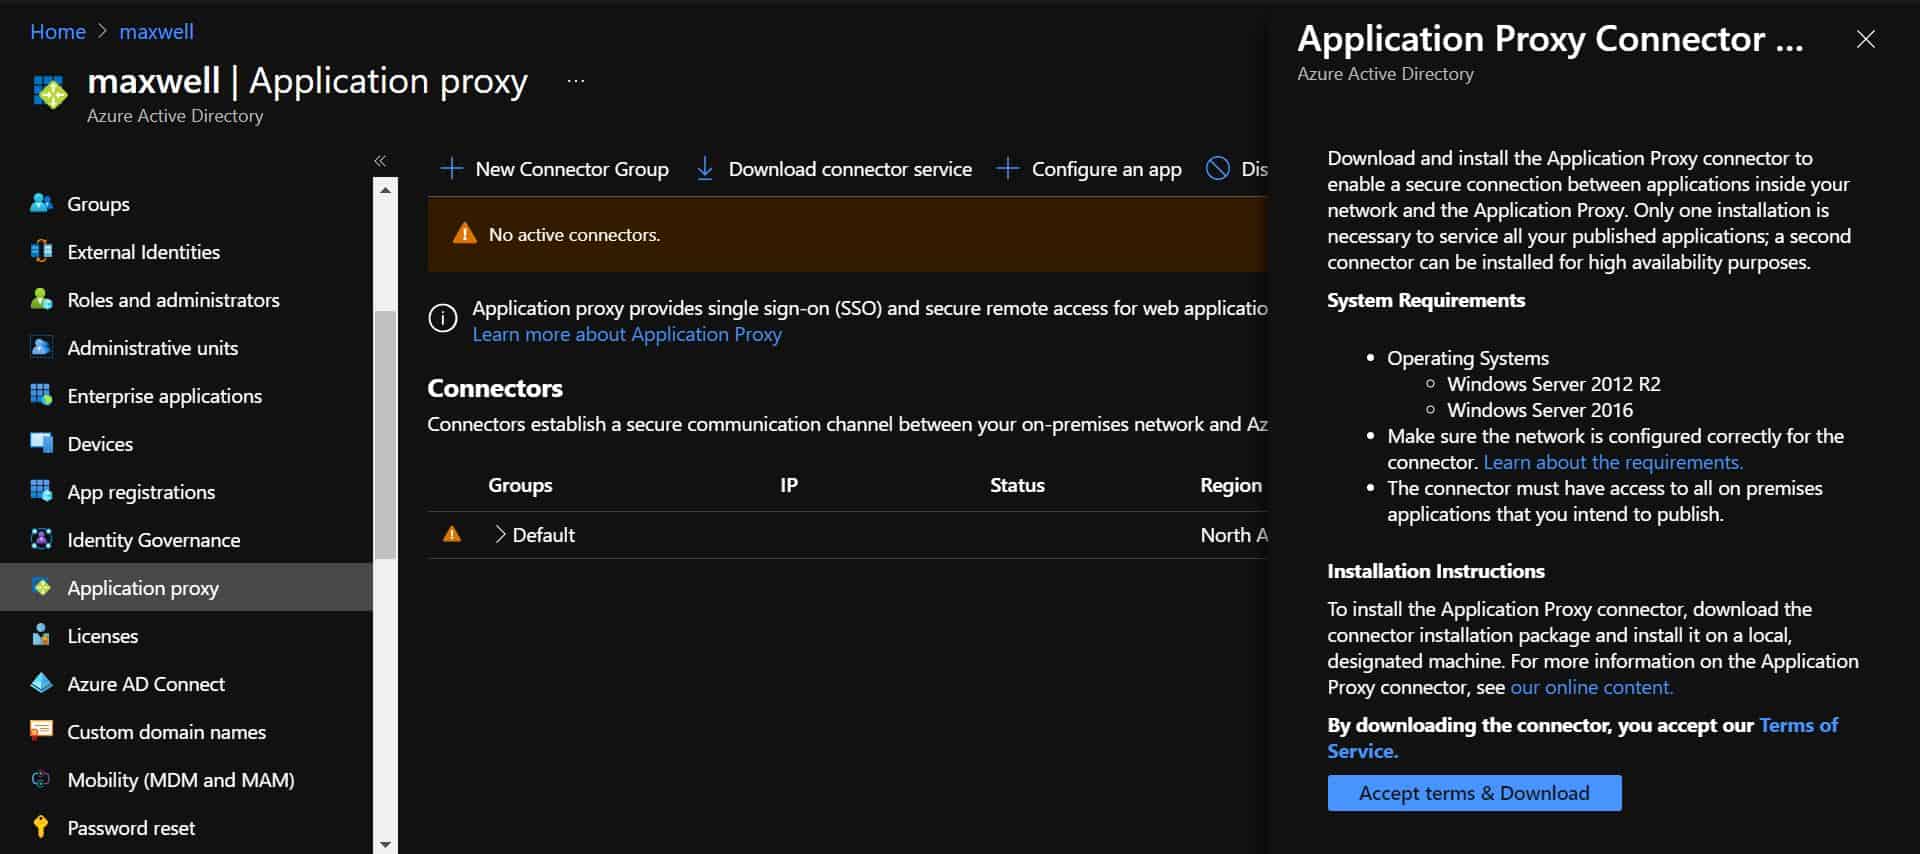The width and height of the screenshot is (1920, 854).
Task: Click the Azure AD Connect icon
Action: [x=41, y=683]
